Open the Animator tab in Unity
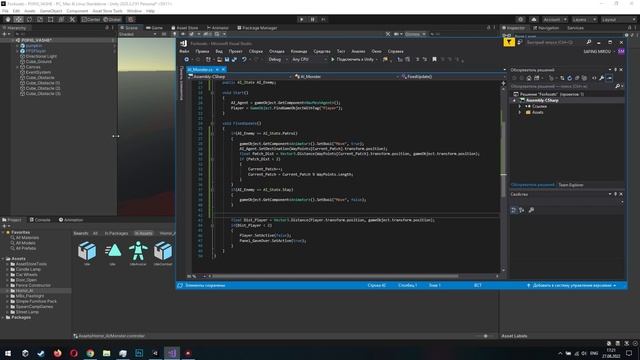 pos(218,28)
